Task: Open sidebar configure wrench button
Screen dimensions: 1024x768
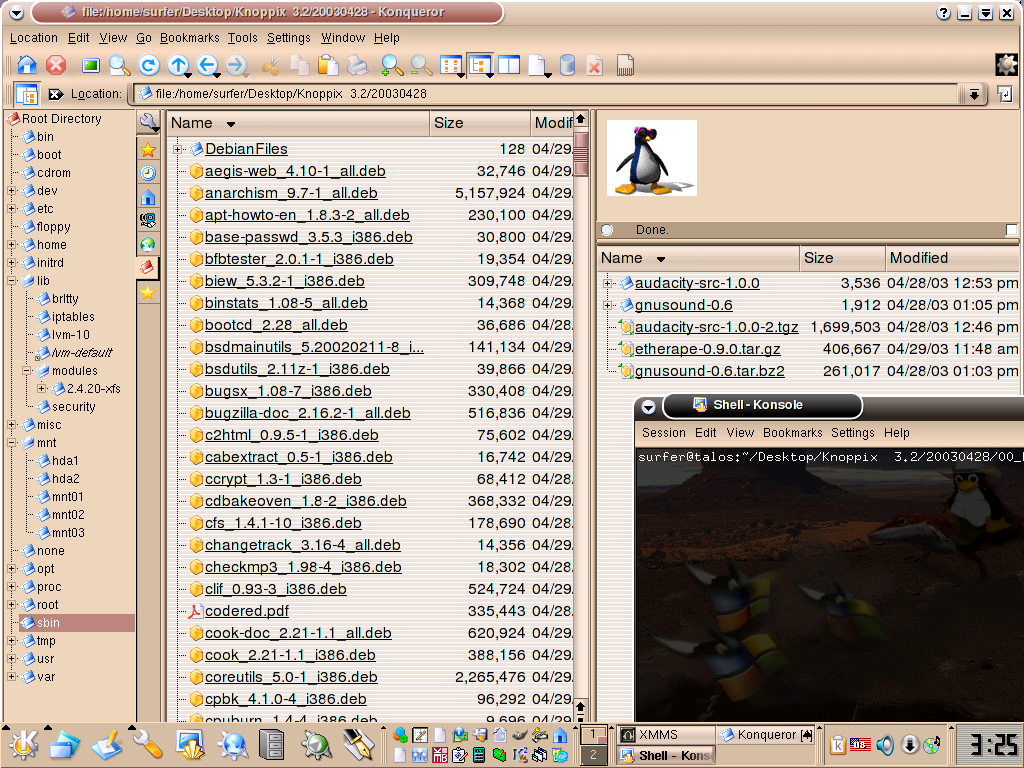Action: pos(148,122)
